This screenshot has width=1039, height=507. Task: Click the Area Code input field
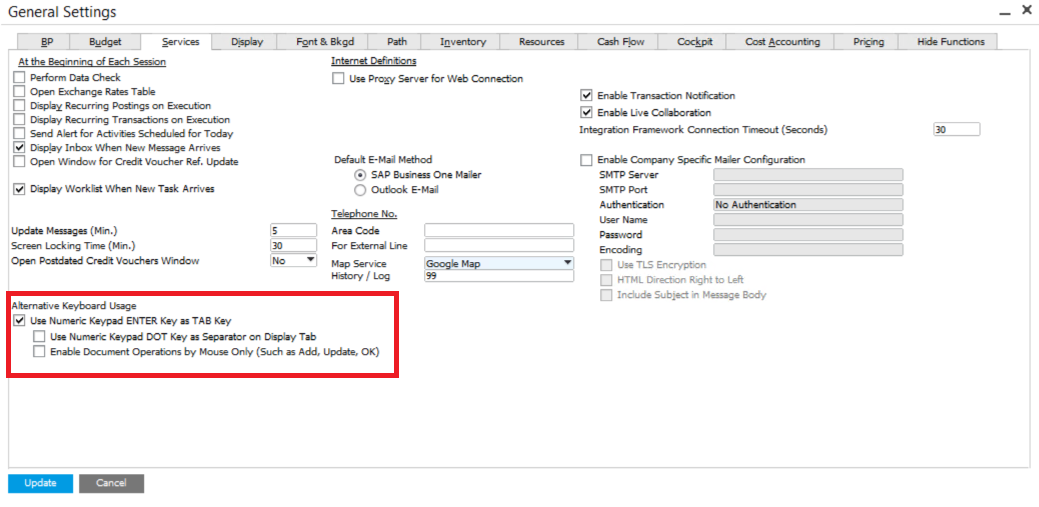(498, 230)
